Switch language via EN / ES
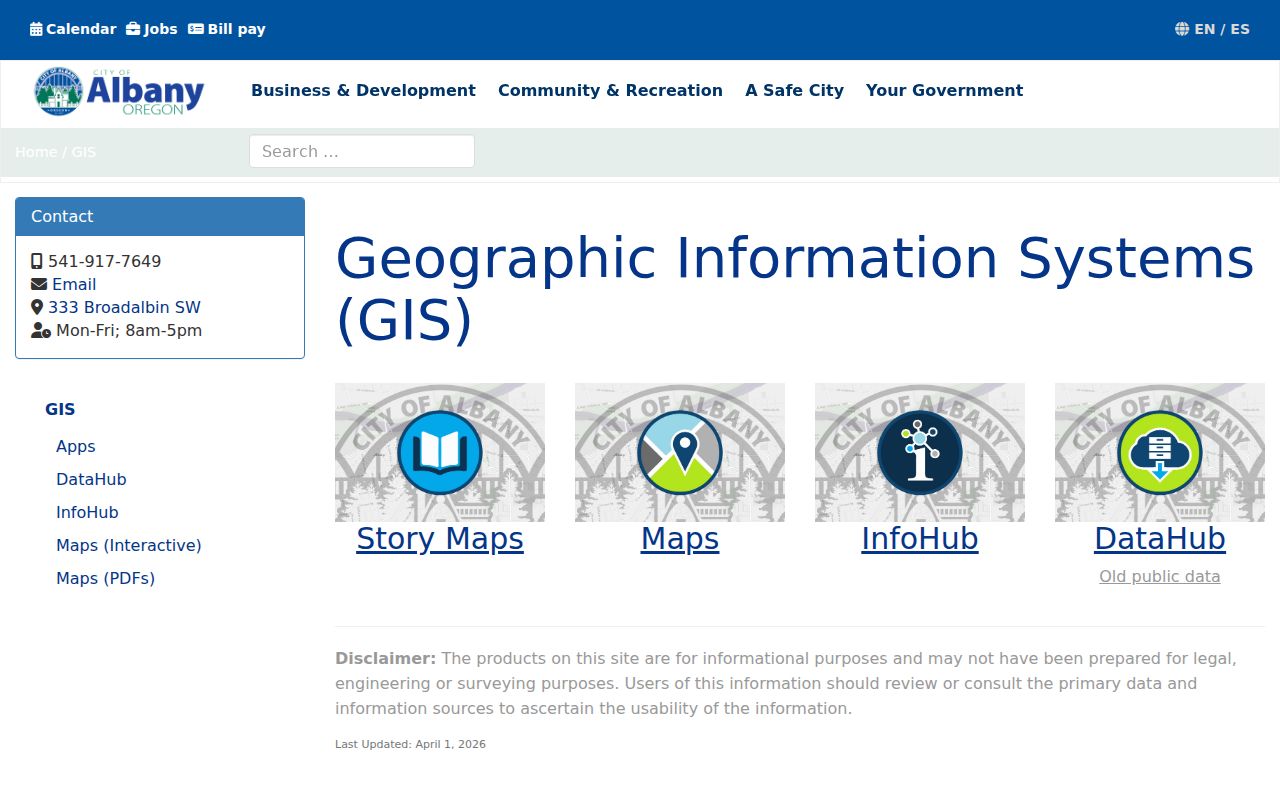The width and height of the screenshot is (1280, 800). (x=1221, y=29)
